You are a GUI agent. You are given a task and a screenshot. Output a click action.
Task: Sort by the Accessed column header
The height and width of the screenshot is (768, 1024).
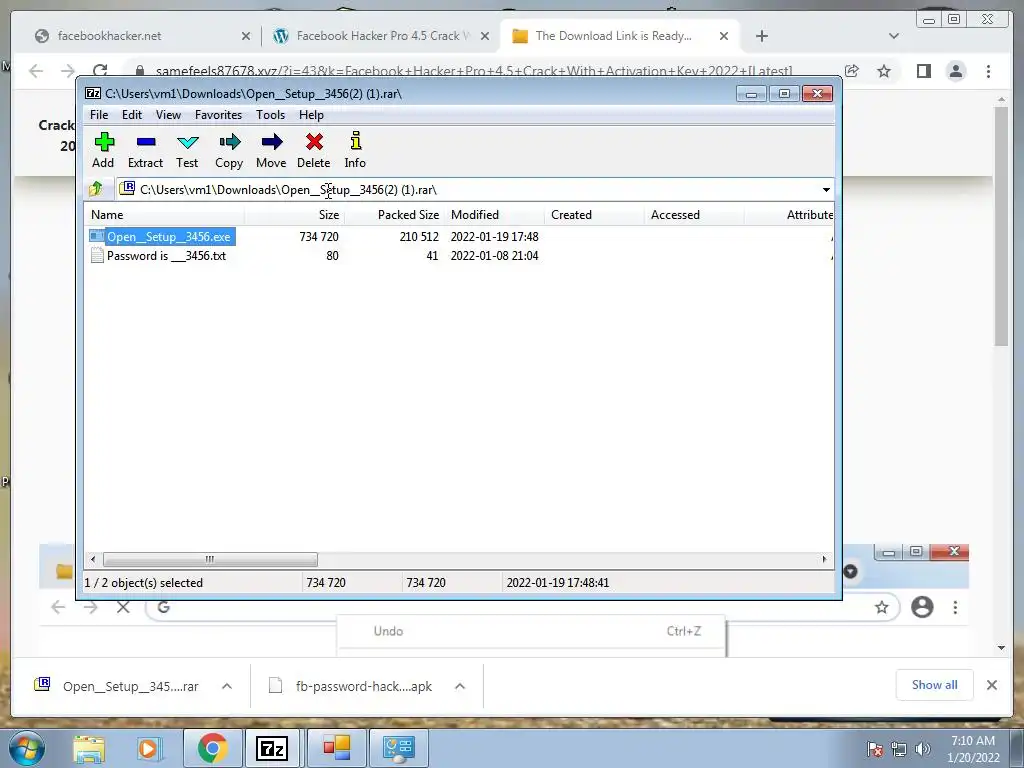tap(694, 215)
